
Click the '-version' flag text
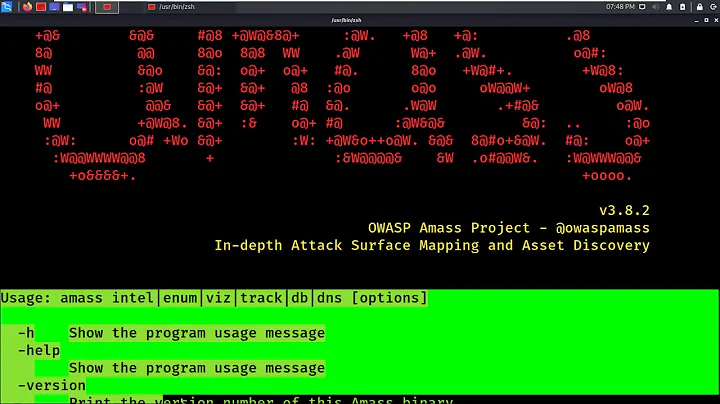(52, 385)
